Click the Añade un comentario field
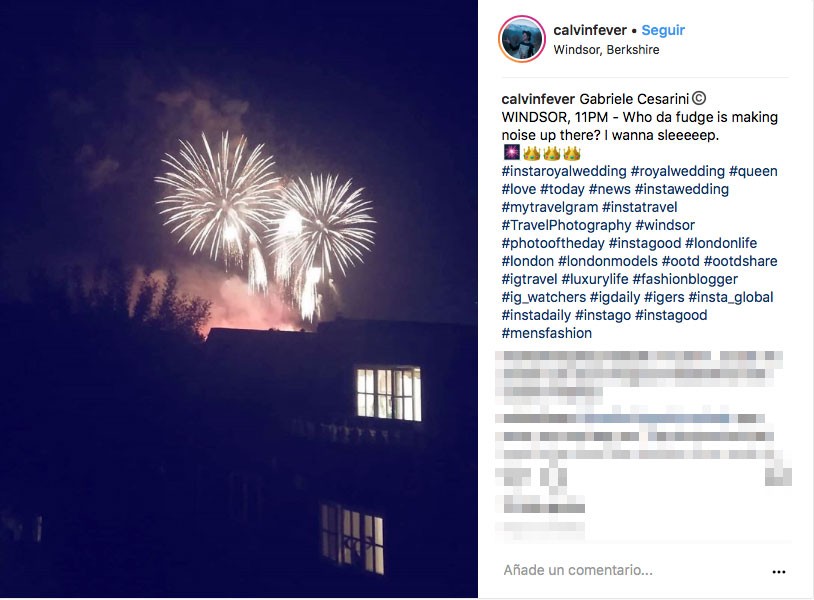This screenshot has height=600, width=814. coord(633,570)
